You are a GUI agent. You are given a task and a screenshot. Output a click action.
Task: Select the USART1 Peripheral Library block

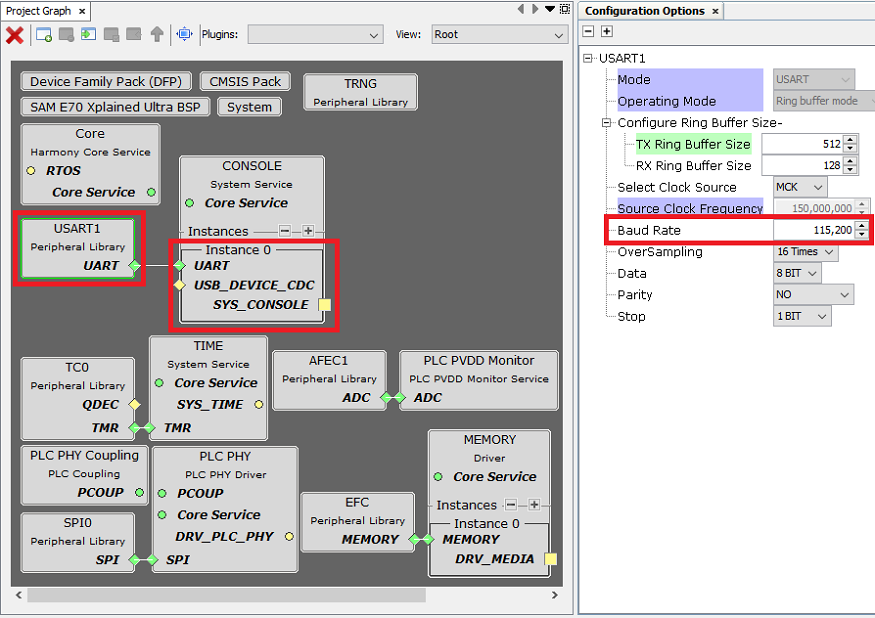click(78, 246)
